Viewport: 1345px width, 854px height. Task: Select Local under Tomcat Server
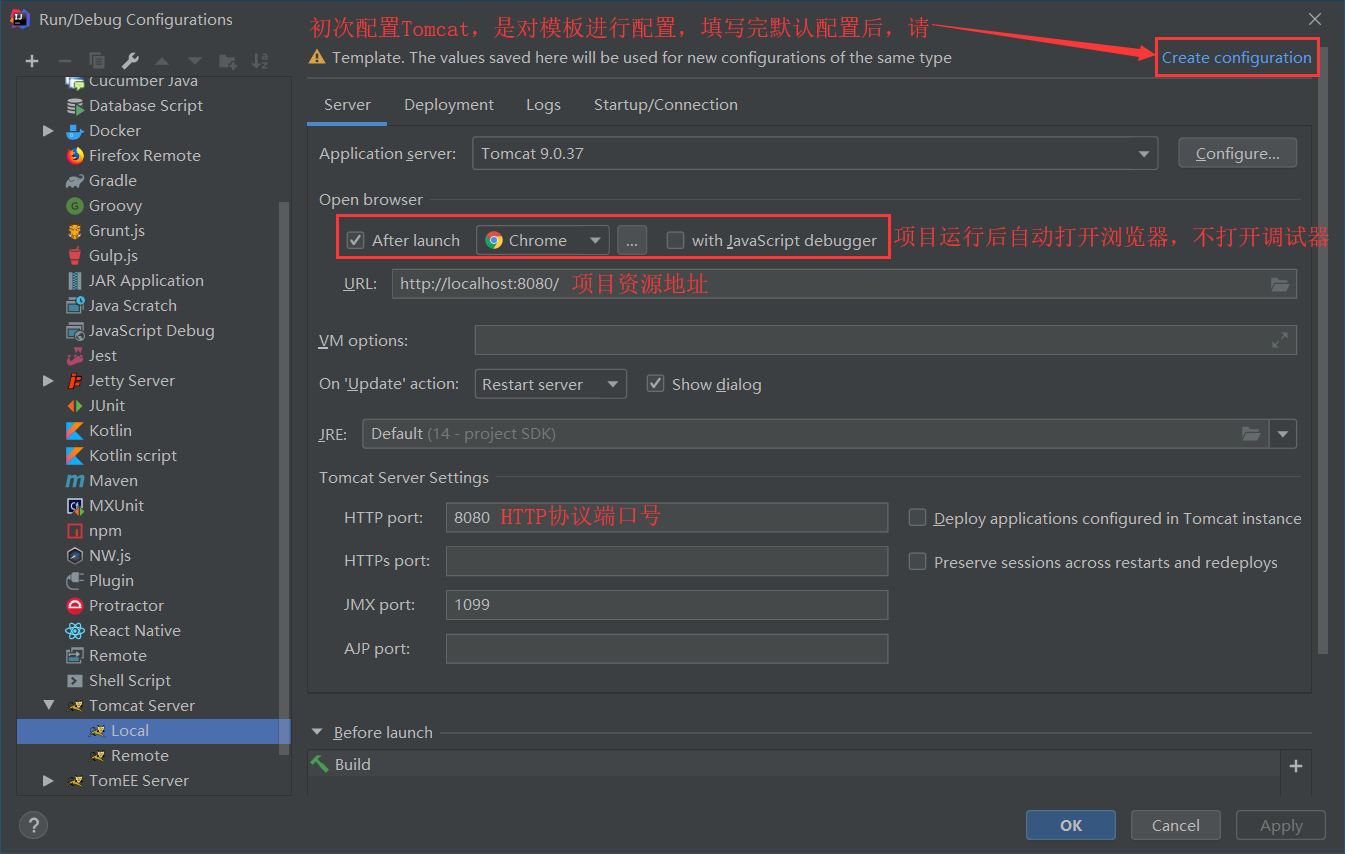pyautogui.click(x=154, y=731)
